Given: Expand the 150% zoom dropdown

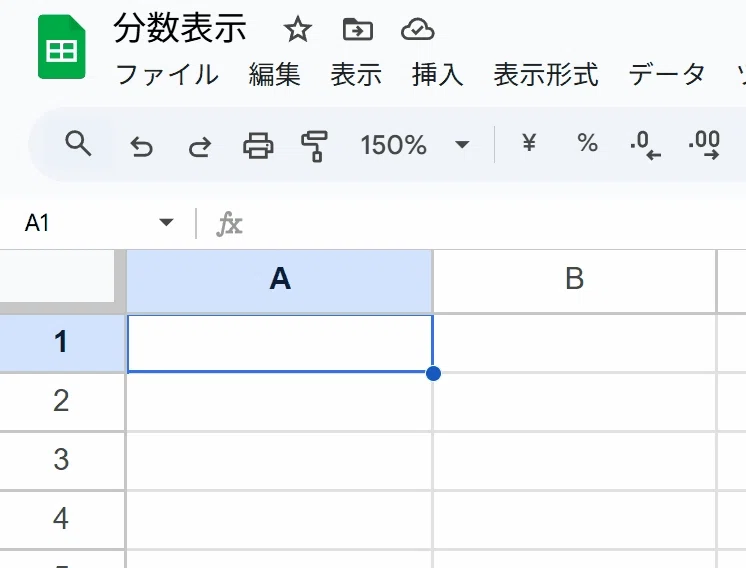Looking at the screenshot, I should point(462,144).
